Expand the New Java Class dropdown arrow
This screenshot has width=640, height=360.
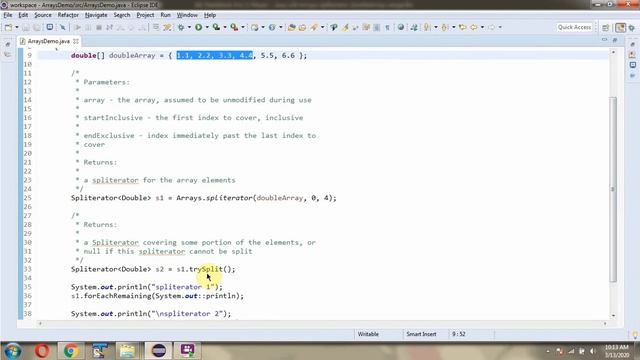(280, 27)
